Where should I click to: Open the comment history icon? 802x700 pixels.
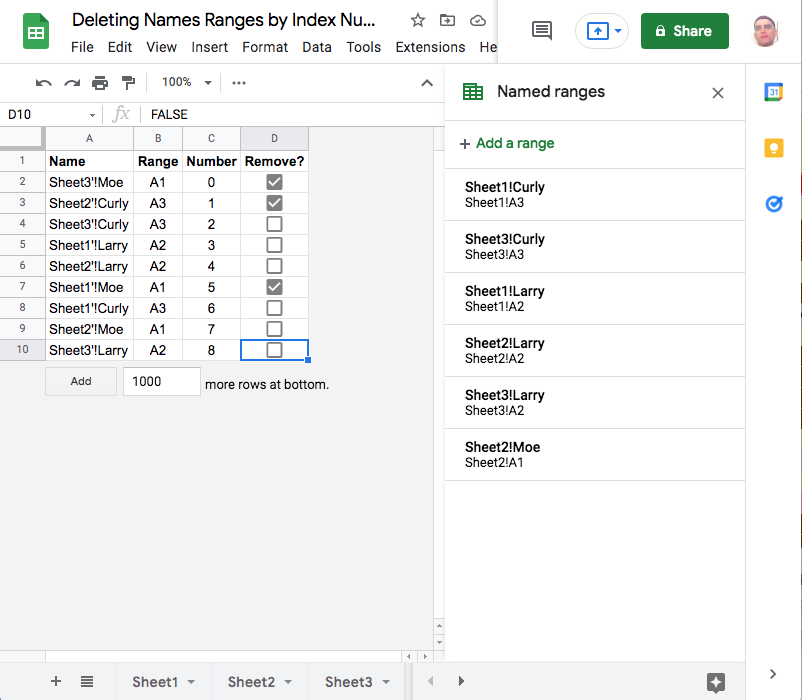click(x=542, y=31)
